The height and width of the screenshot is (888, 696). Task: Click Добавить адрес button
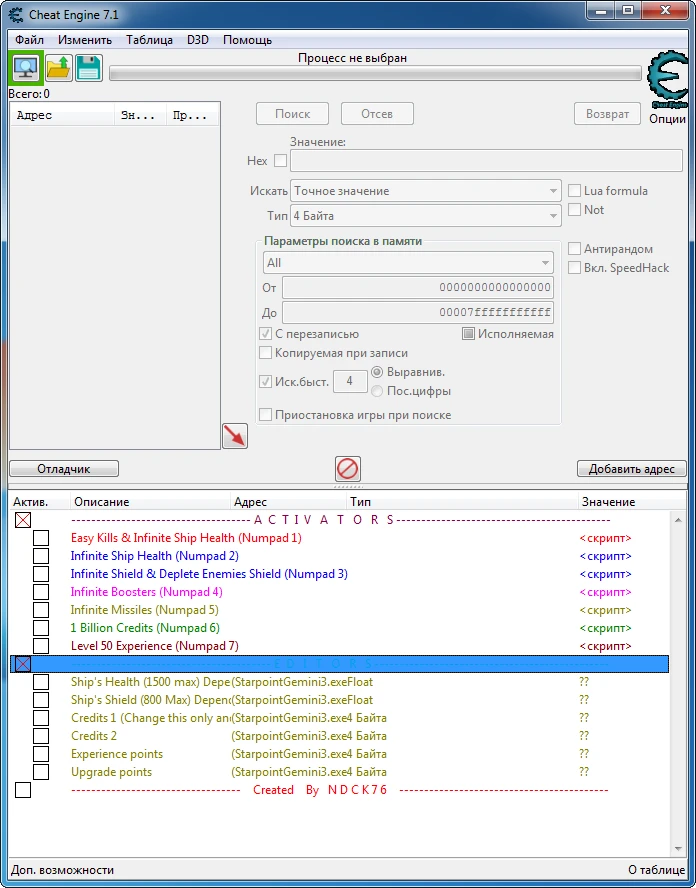[631, 469]
